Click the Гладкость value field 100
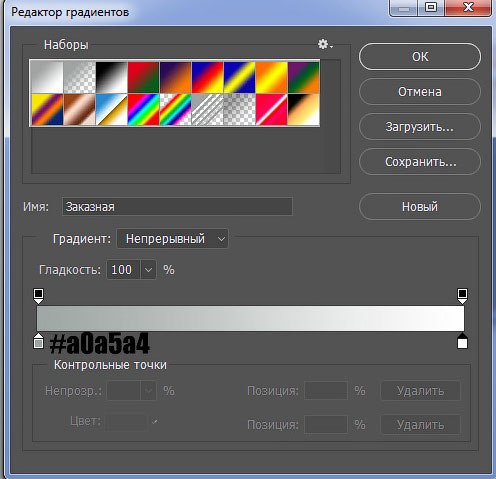 point(123,270)
